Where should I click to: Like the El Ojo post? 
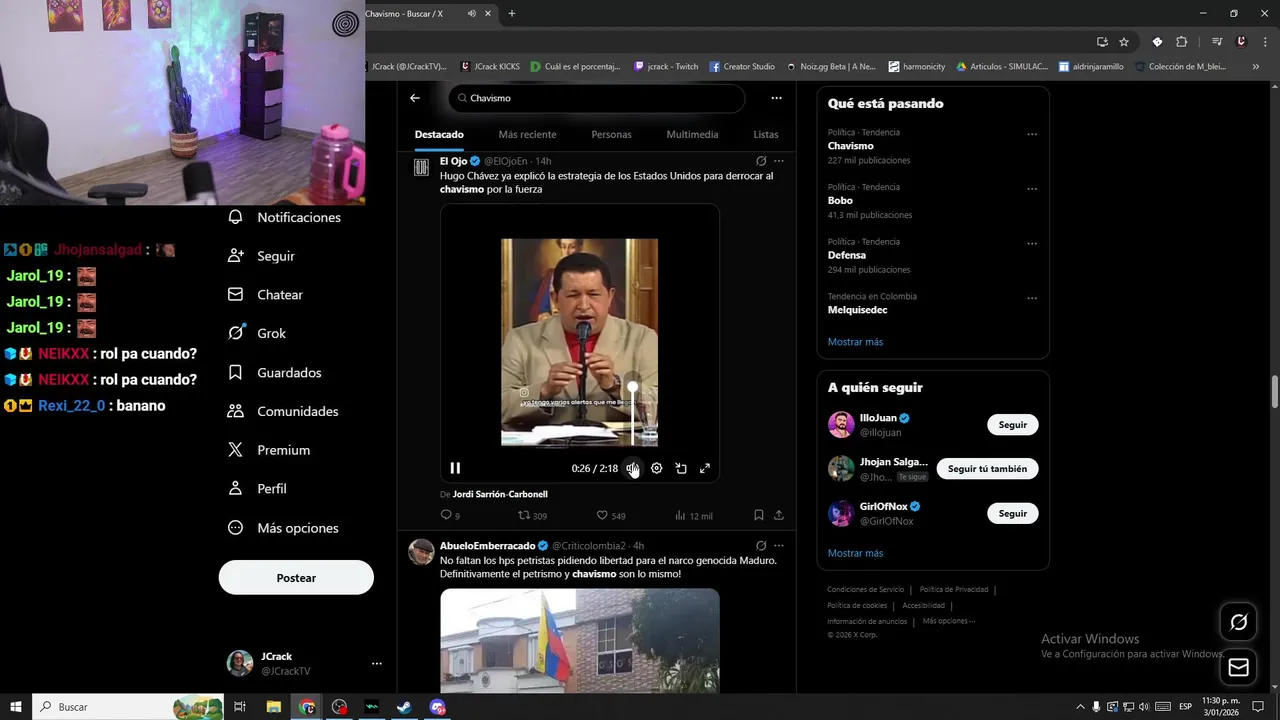tap(611, 516)
